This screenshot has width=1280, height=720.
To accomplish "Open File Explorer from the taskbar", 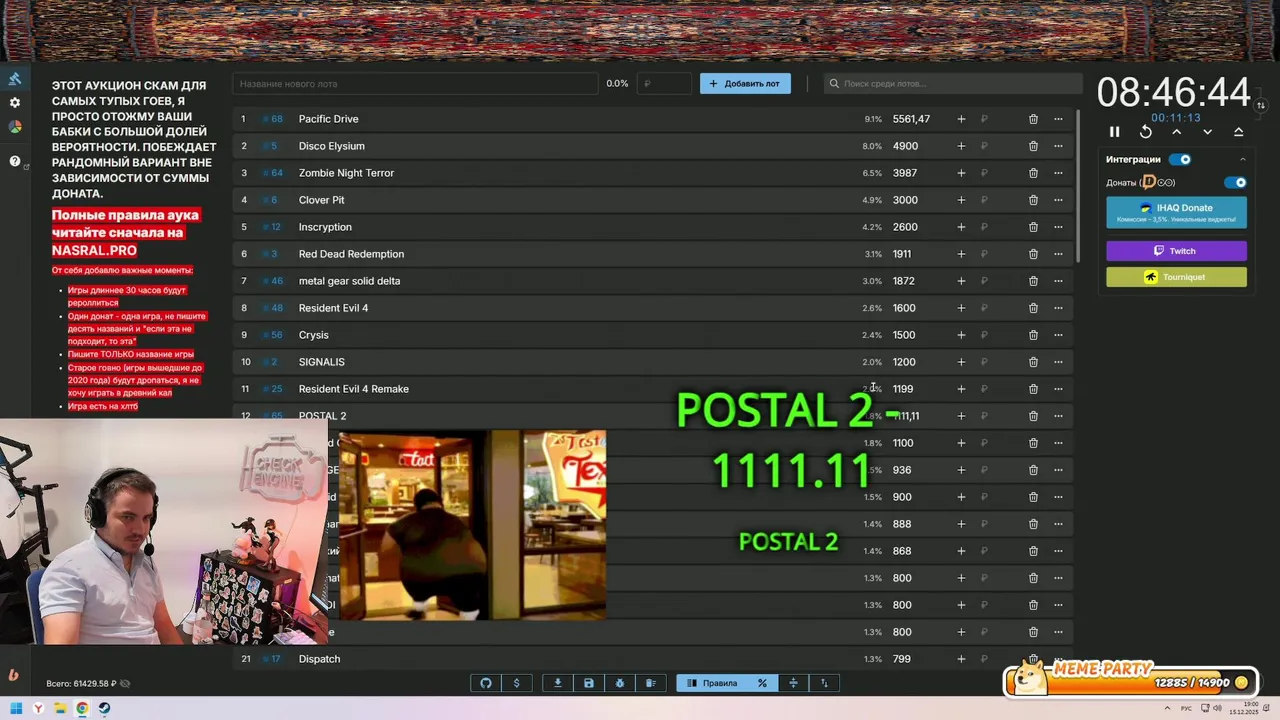I will 60,709.
